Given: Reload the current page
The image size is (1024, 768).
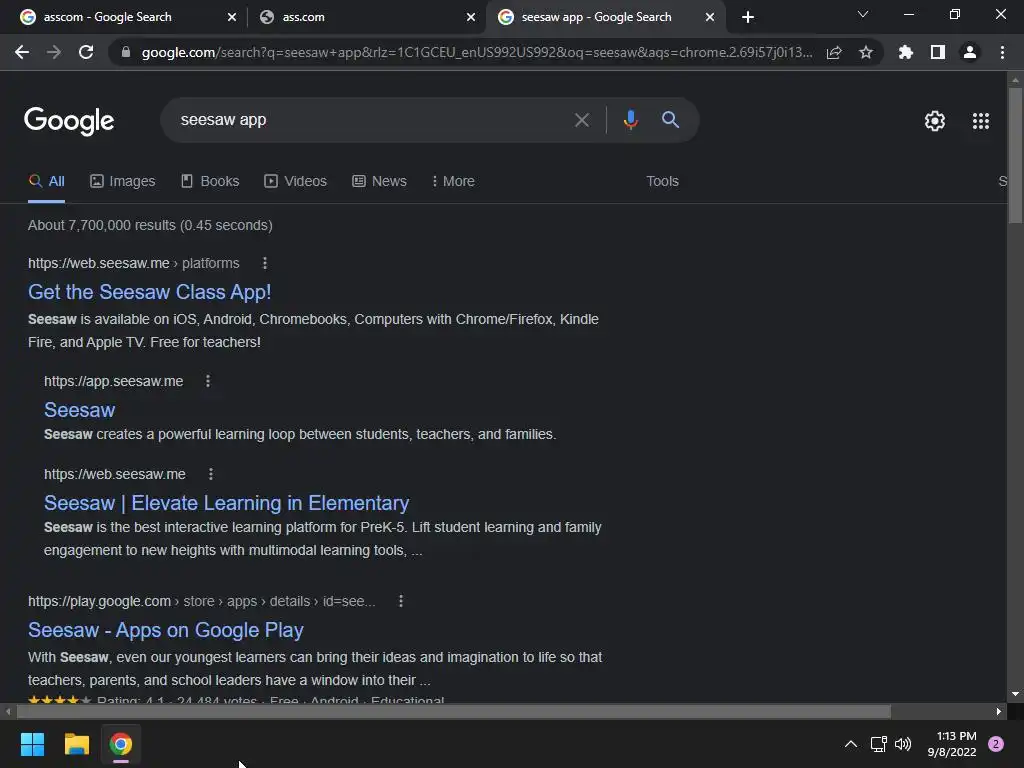Looking at the screenshot, I should pos(86,52).
